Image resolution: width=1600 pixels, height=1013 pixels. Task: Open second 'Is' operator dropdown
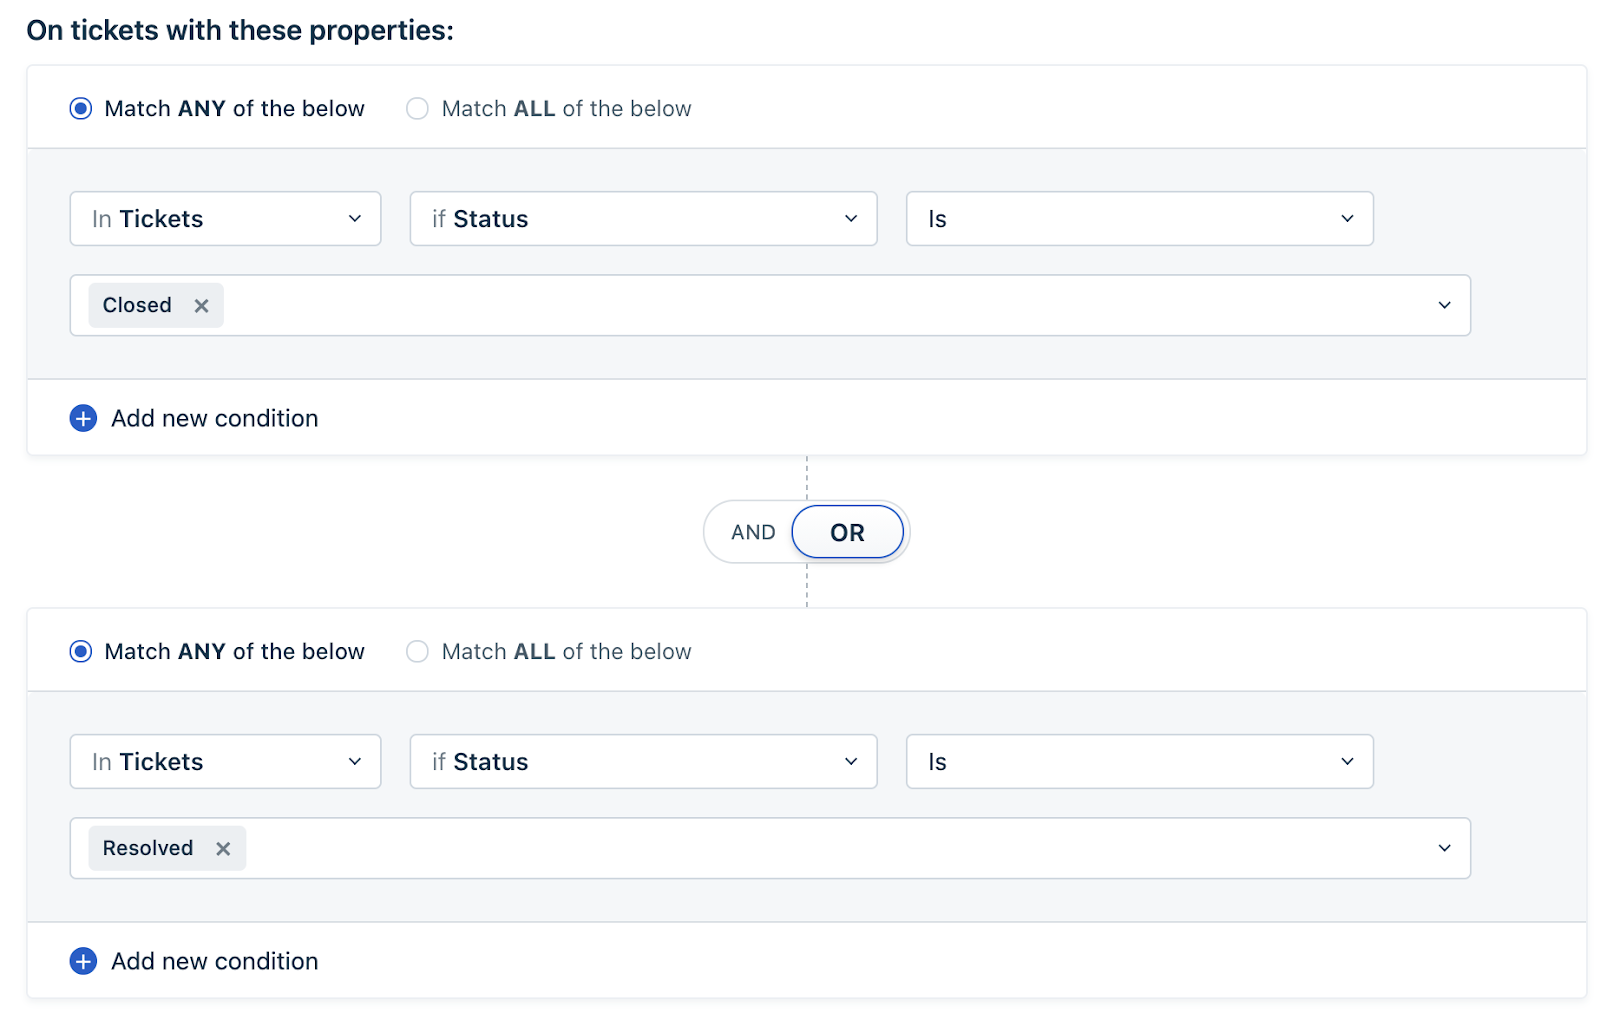click(x=1139, y=762)
